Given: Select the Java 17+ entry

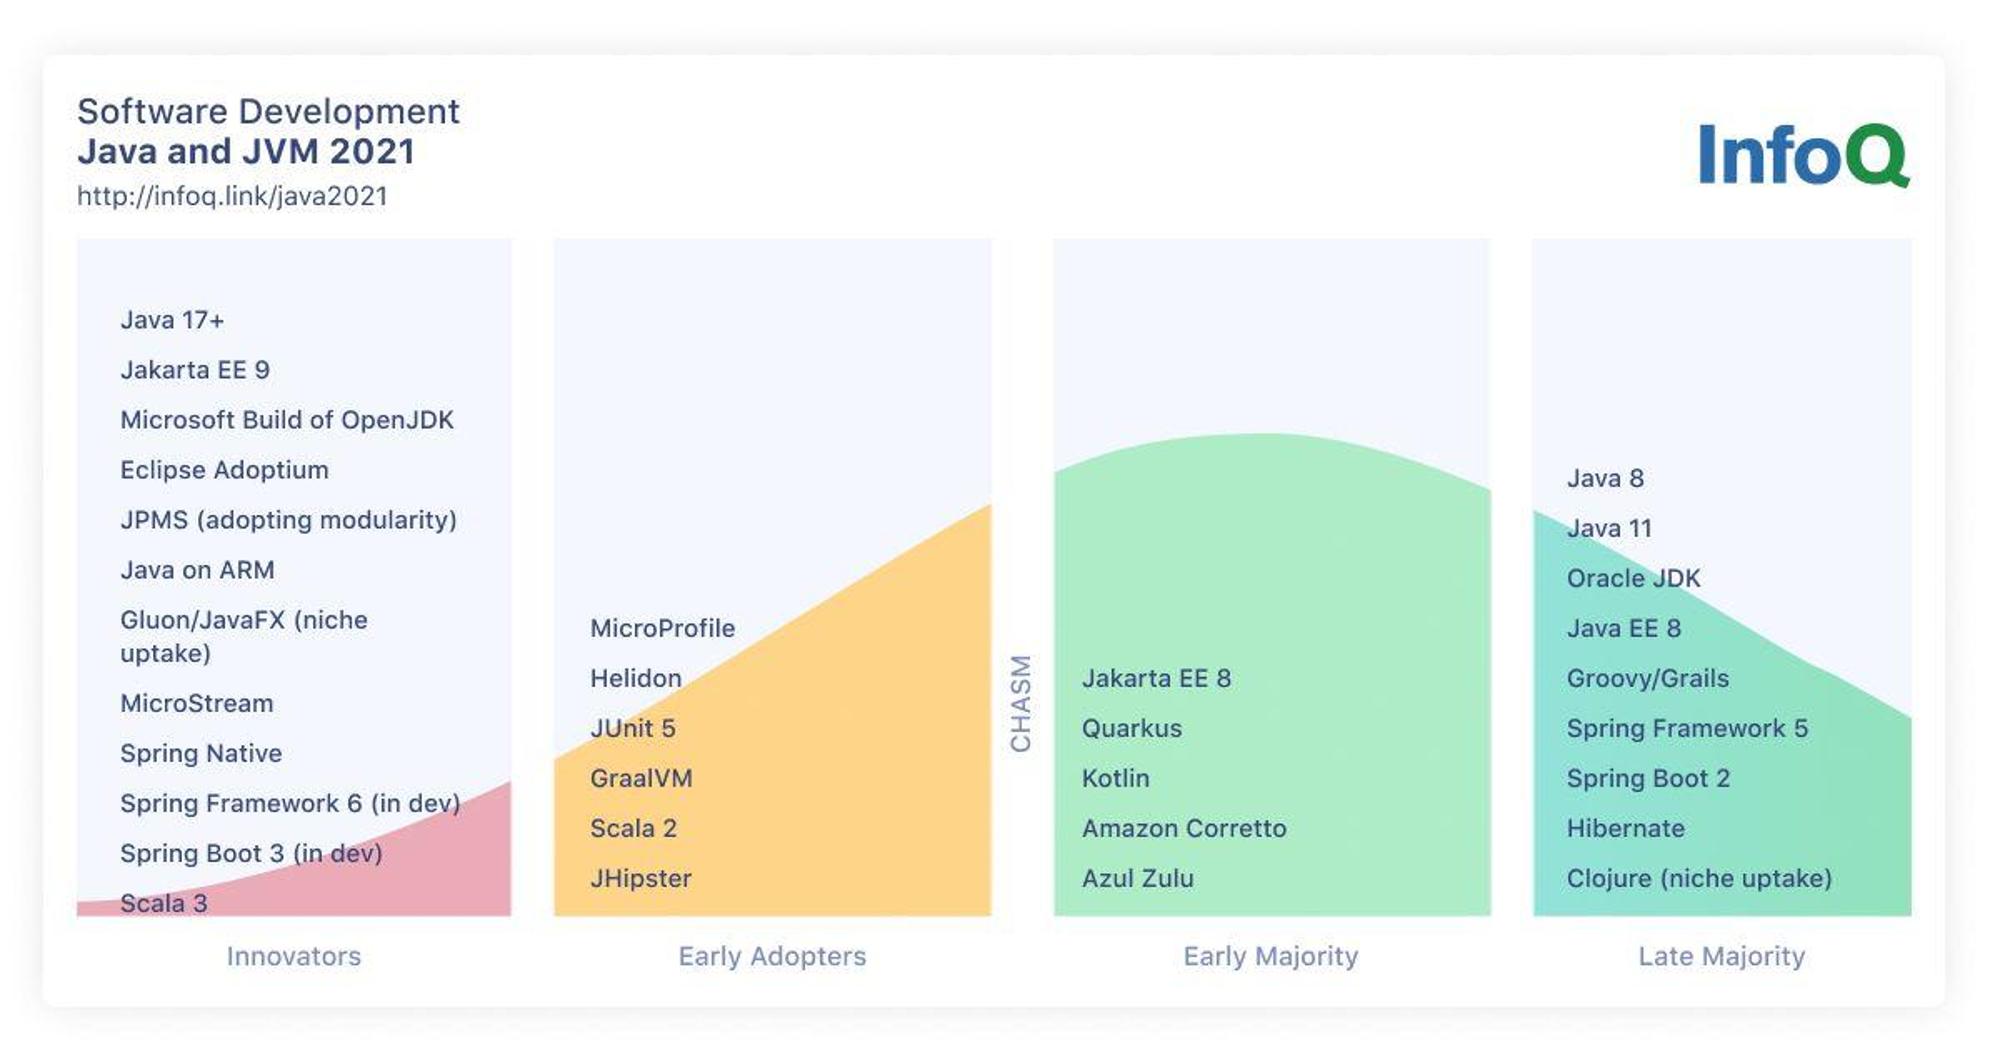Looking at the screenshot, I should [172, 320].
